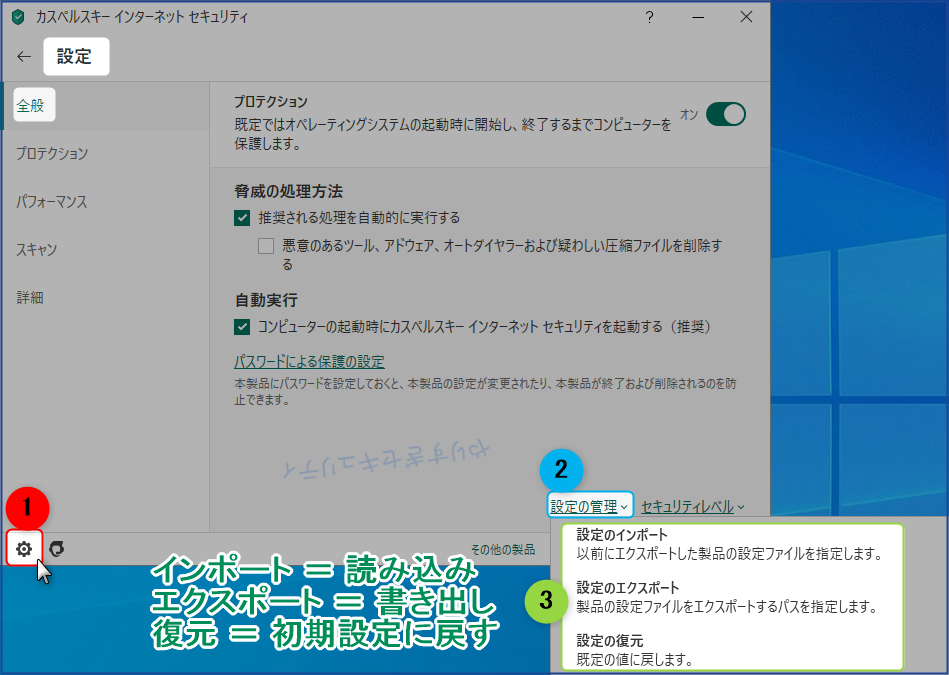The height and width of the screenshot is (675, 949).
Task: Click the その他の製品 link
Action: click(x=503, y=549)
